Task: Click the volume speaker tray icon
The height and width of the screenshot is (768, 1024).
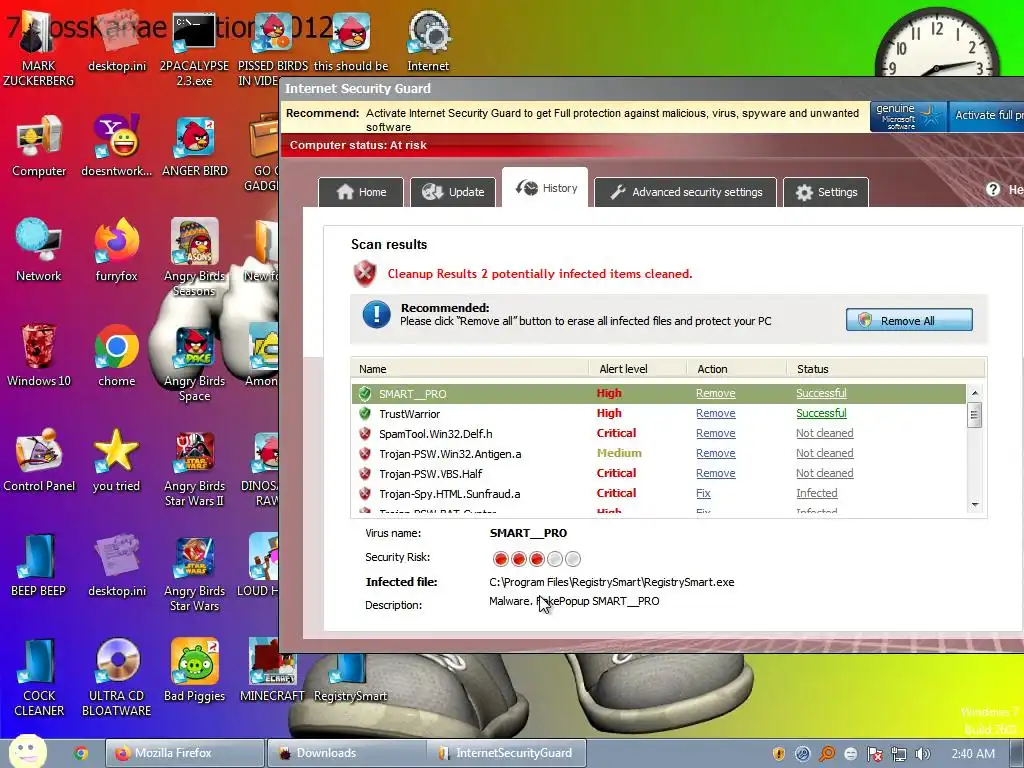Action: (x=922, y=754)
